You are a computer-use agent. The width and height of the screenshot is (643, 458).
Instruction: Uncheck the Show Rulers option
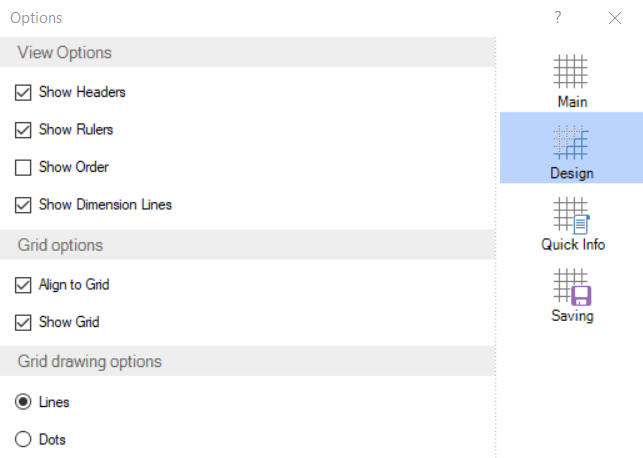[x=24, y=129]
